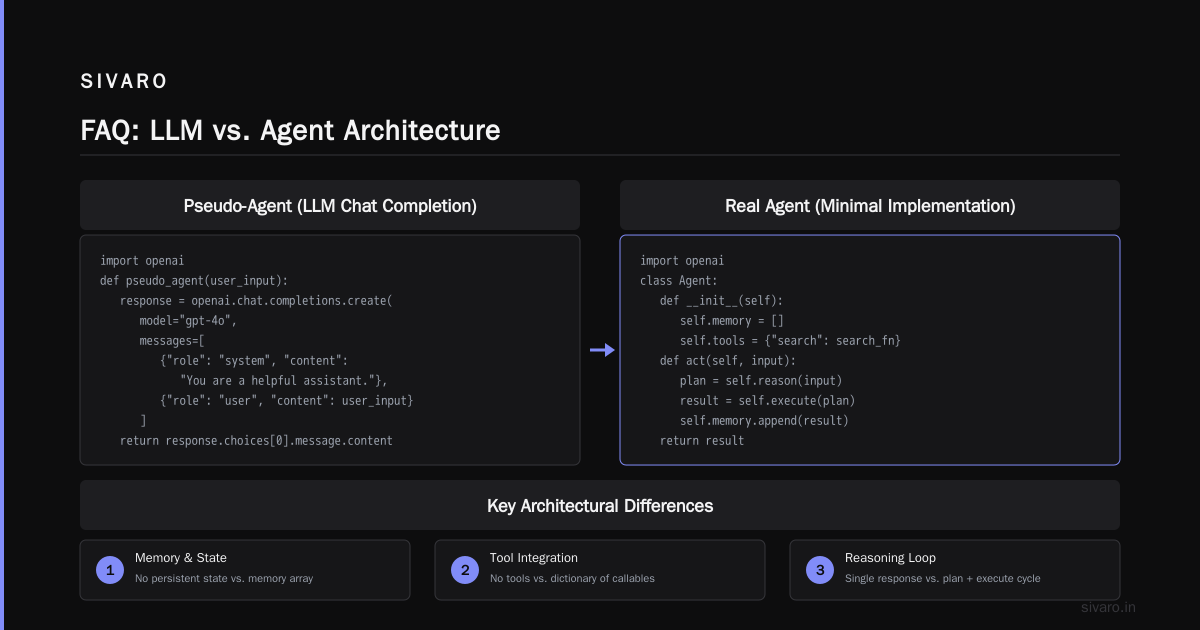Click the numbered circle 3 icon

pos(820,570)
